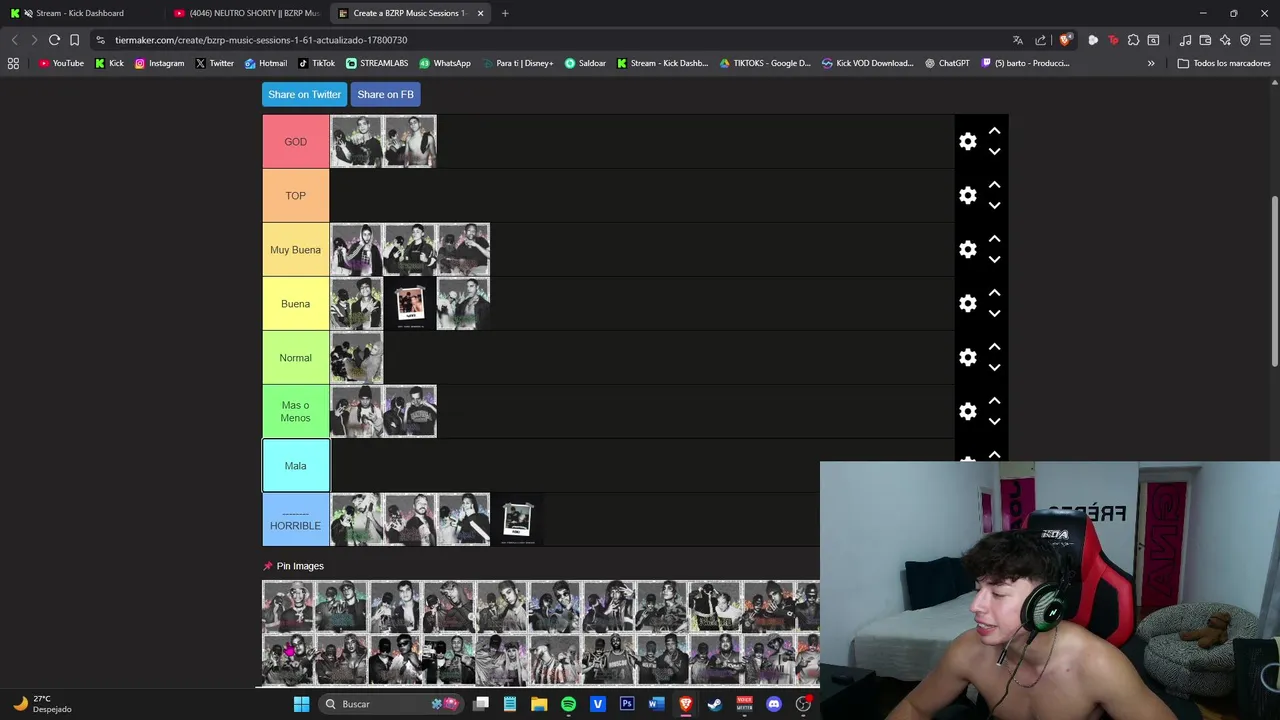Screen dimensions: 1280x720
Task: Open settings gear for Buena tier
Action: pos(967,304)
